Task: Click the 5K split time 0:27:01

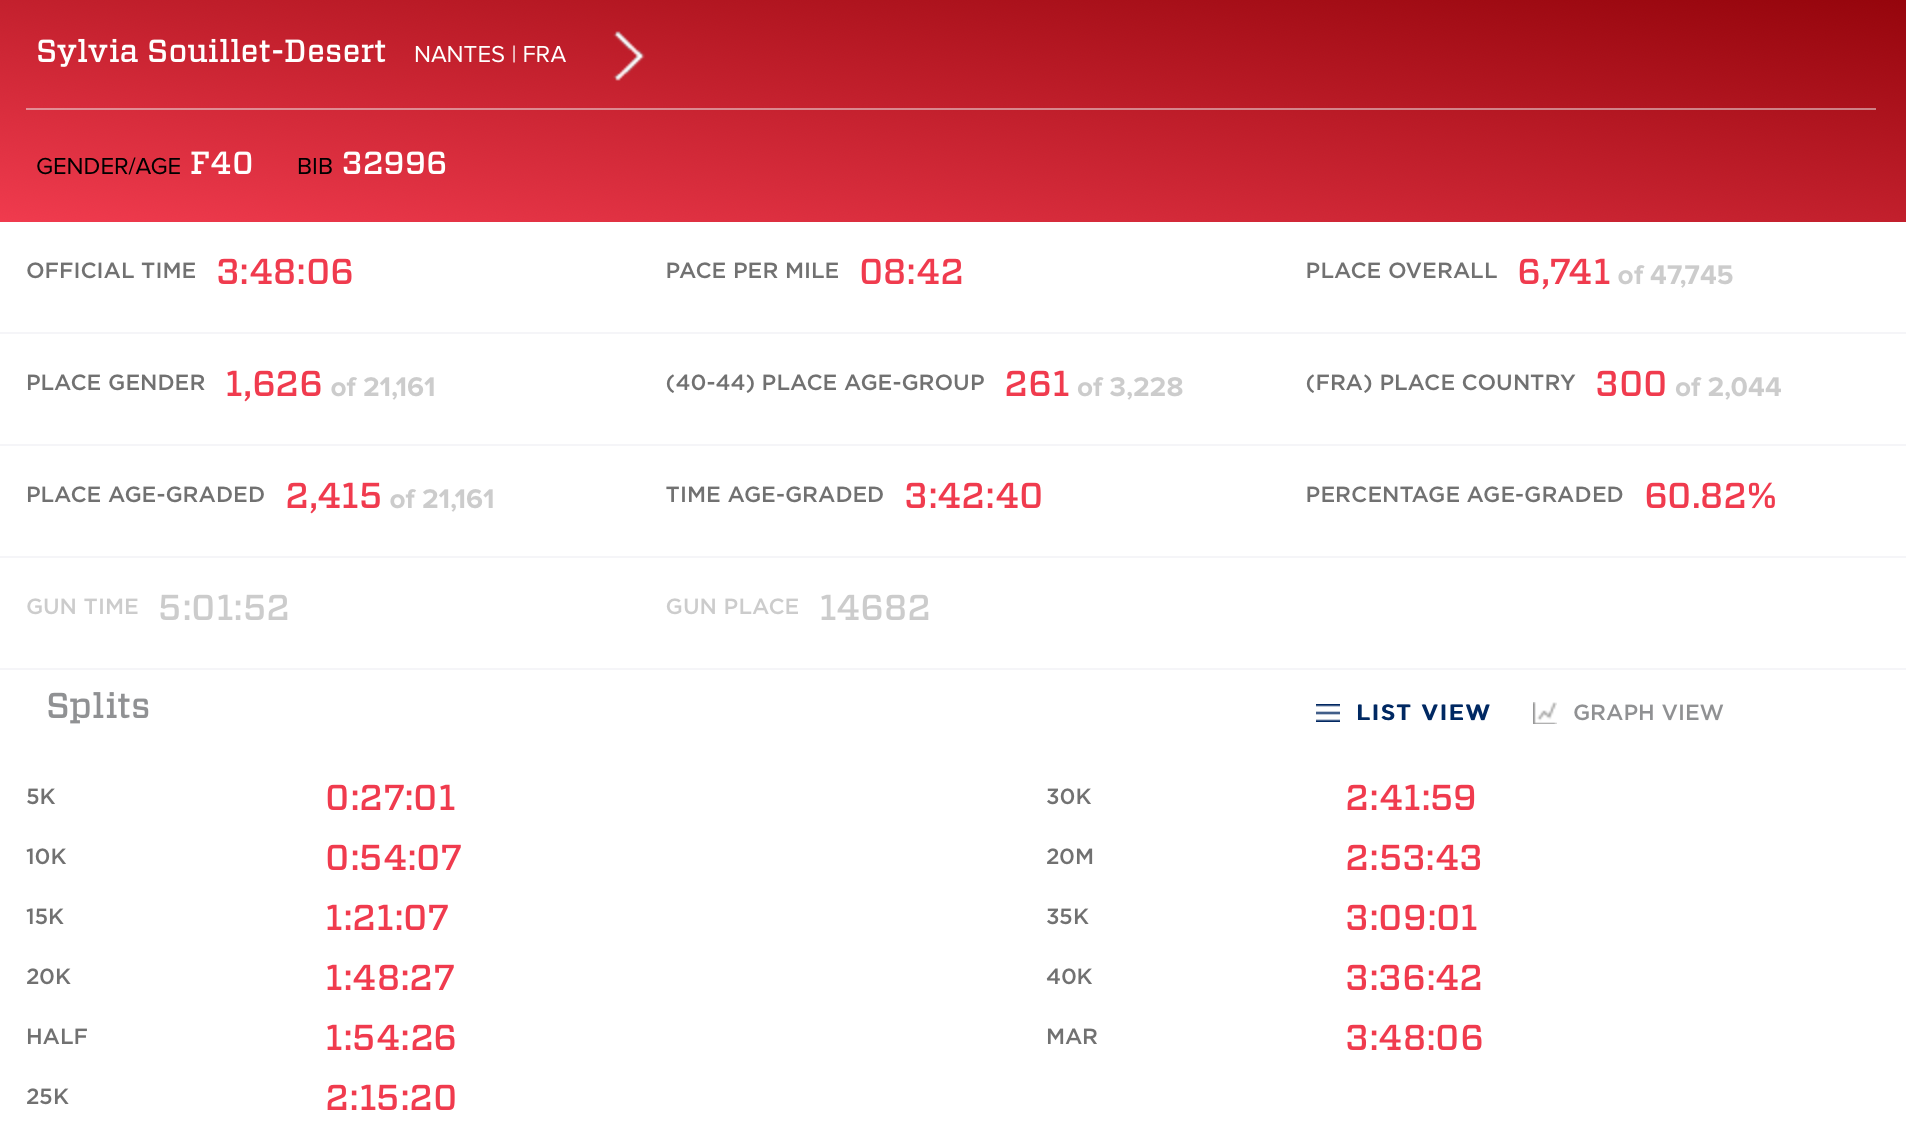Action: click(x=391, y=798)
